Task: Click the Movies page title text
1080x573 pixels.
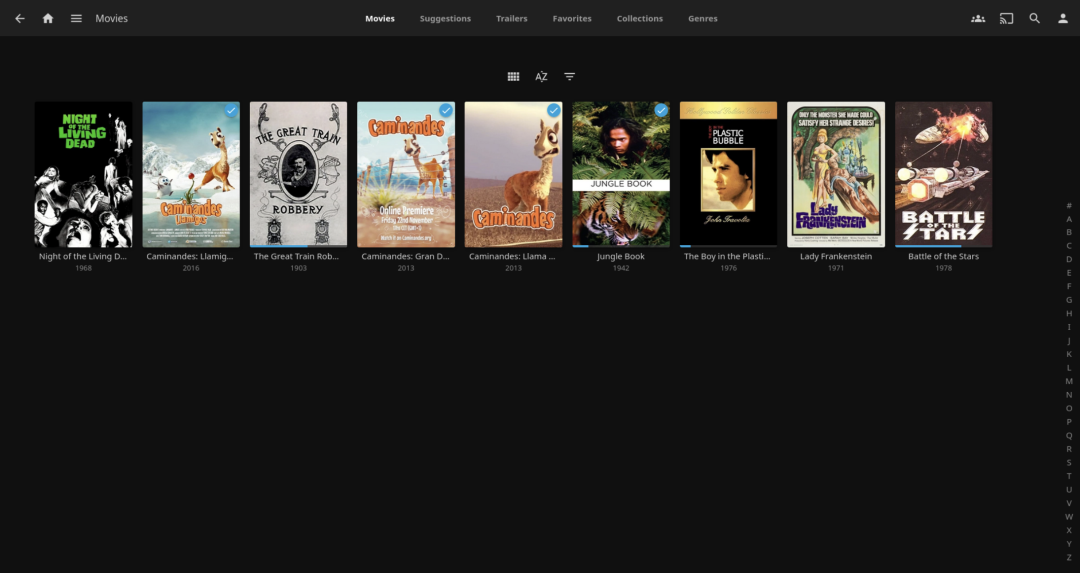Action: coord(112,19)
